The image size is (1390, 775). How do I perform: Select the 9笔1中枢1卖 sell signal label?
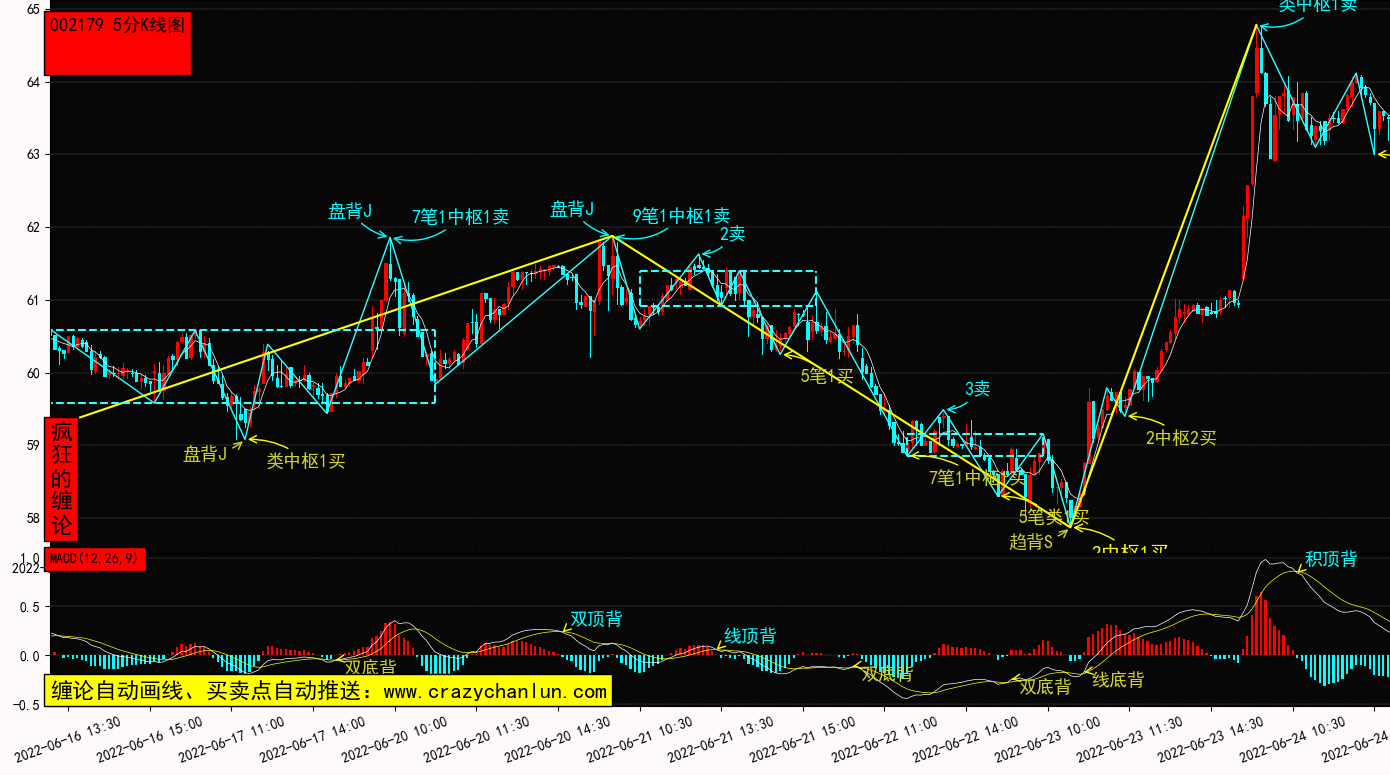pos(681,215)
